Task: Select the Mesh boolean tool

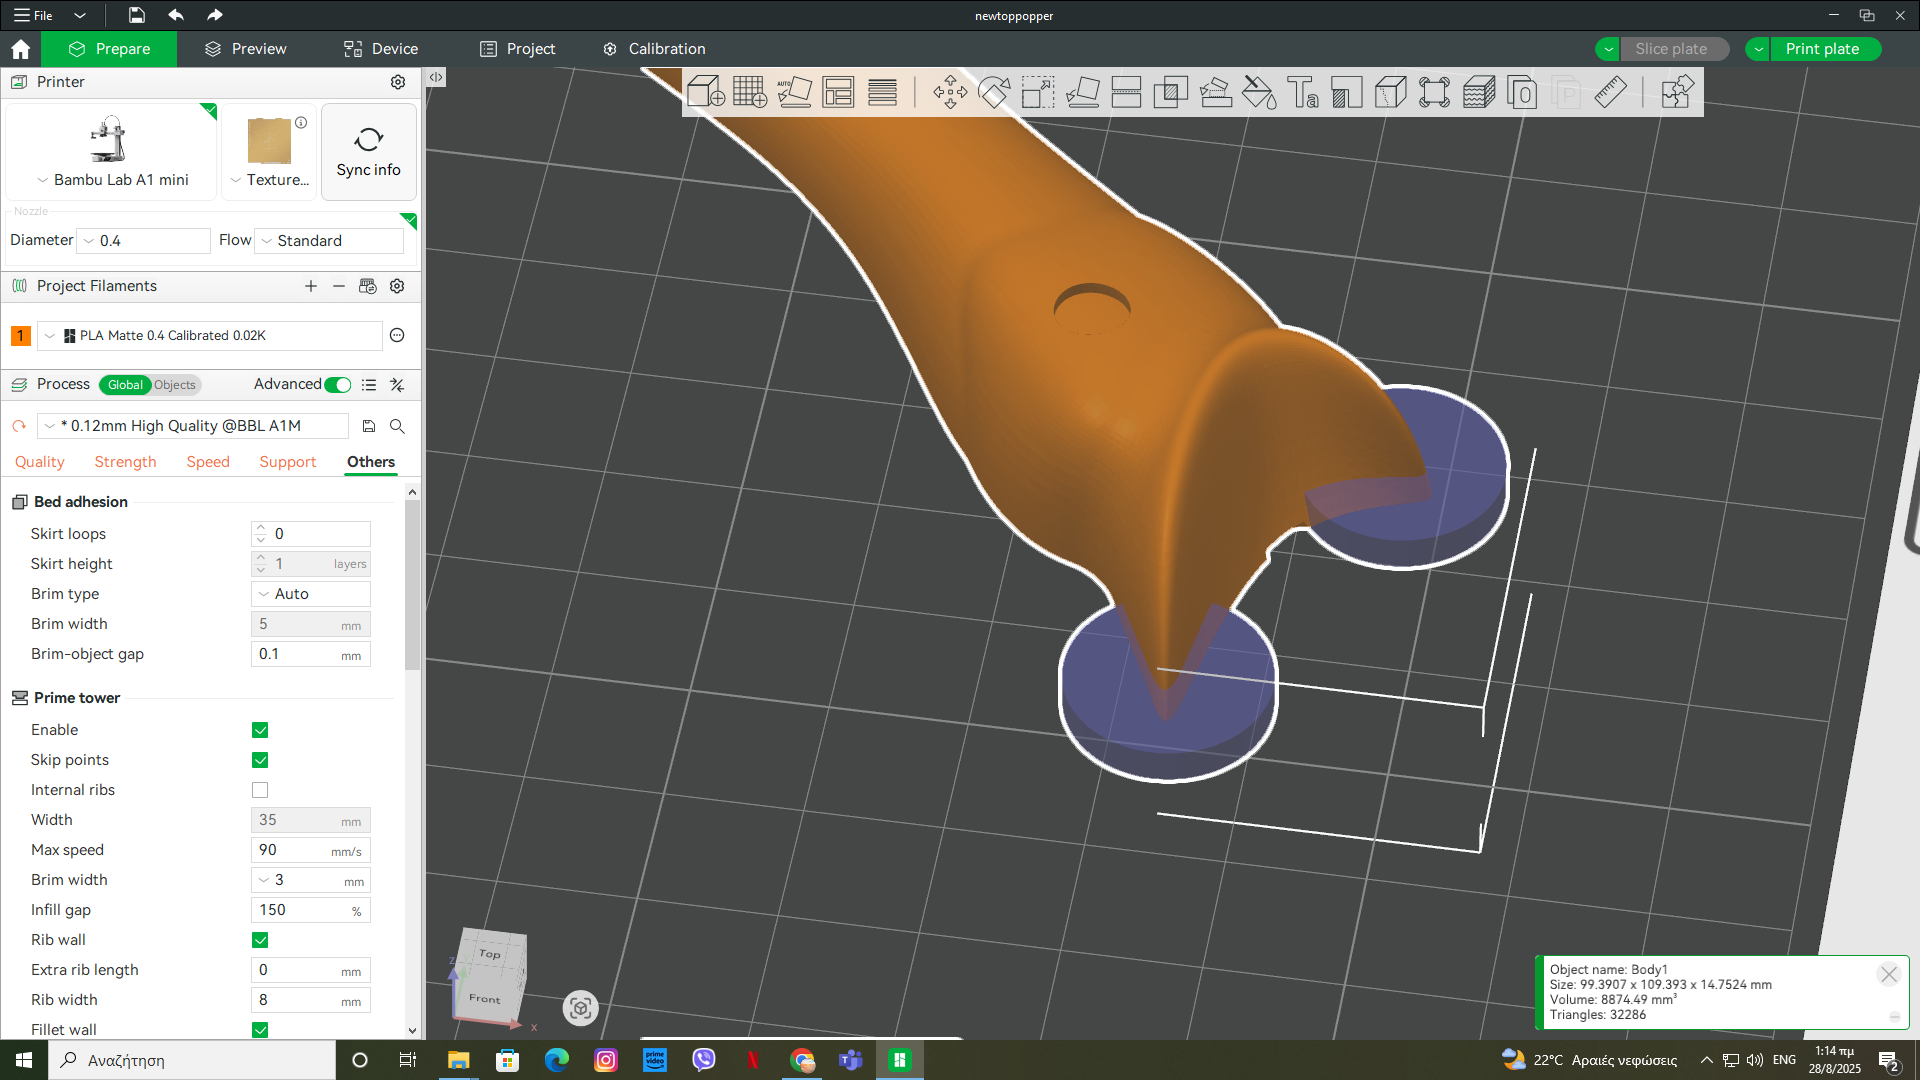Action: (1170, 92)
